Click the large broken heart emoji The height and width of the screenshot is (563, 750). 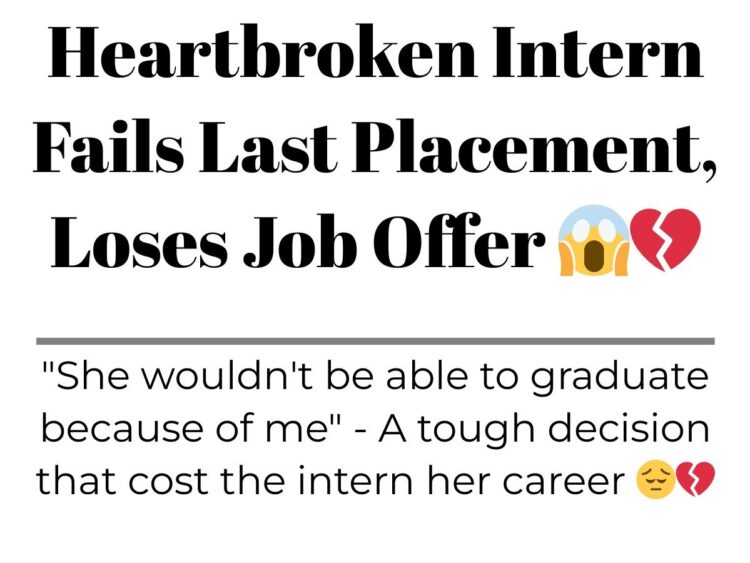[665, 239]
